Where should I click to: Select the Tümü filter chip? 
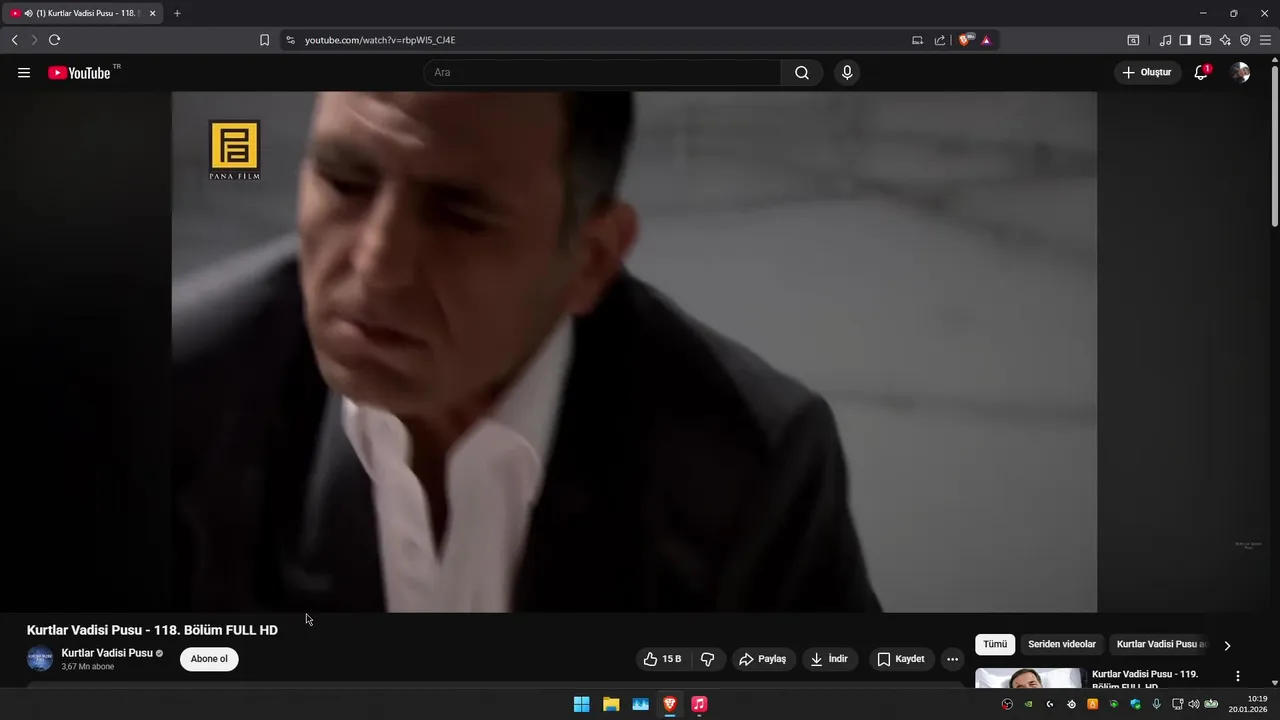coord(995,645)
